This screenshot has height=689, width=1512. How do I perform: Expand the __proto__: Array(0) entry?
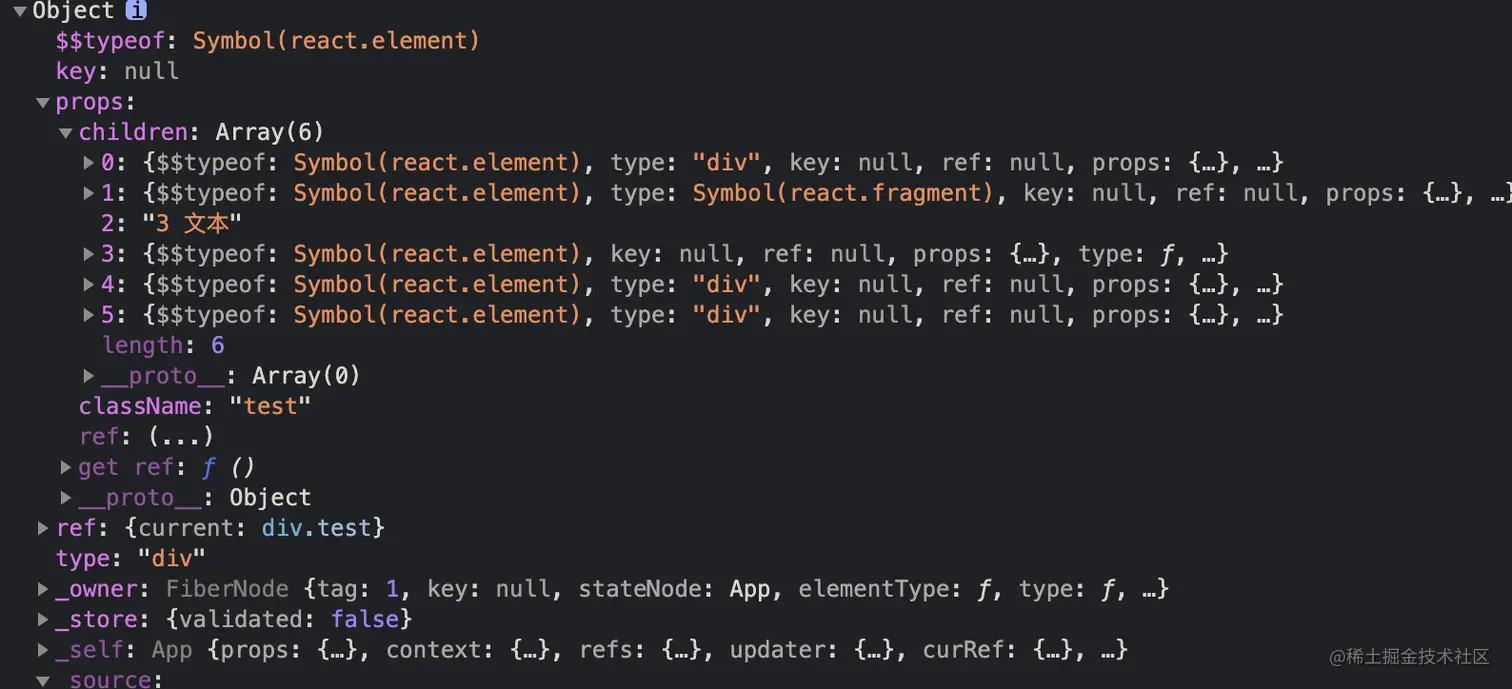pyautogui.click(x=89, y=376)
